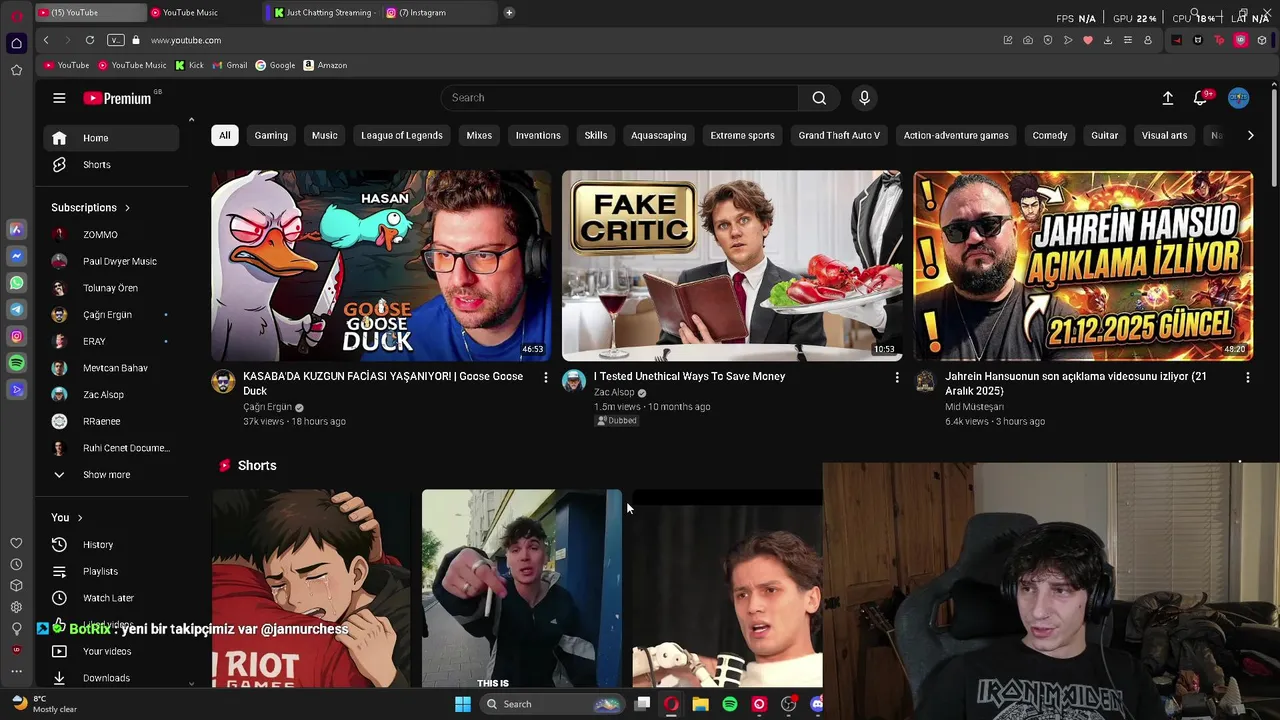
Task: Open more options for Unethical Ways video
Action: (x=897, y=377)
